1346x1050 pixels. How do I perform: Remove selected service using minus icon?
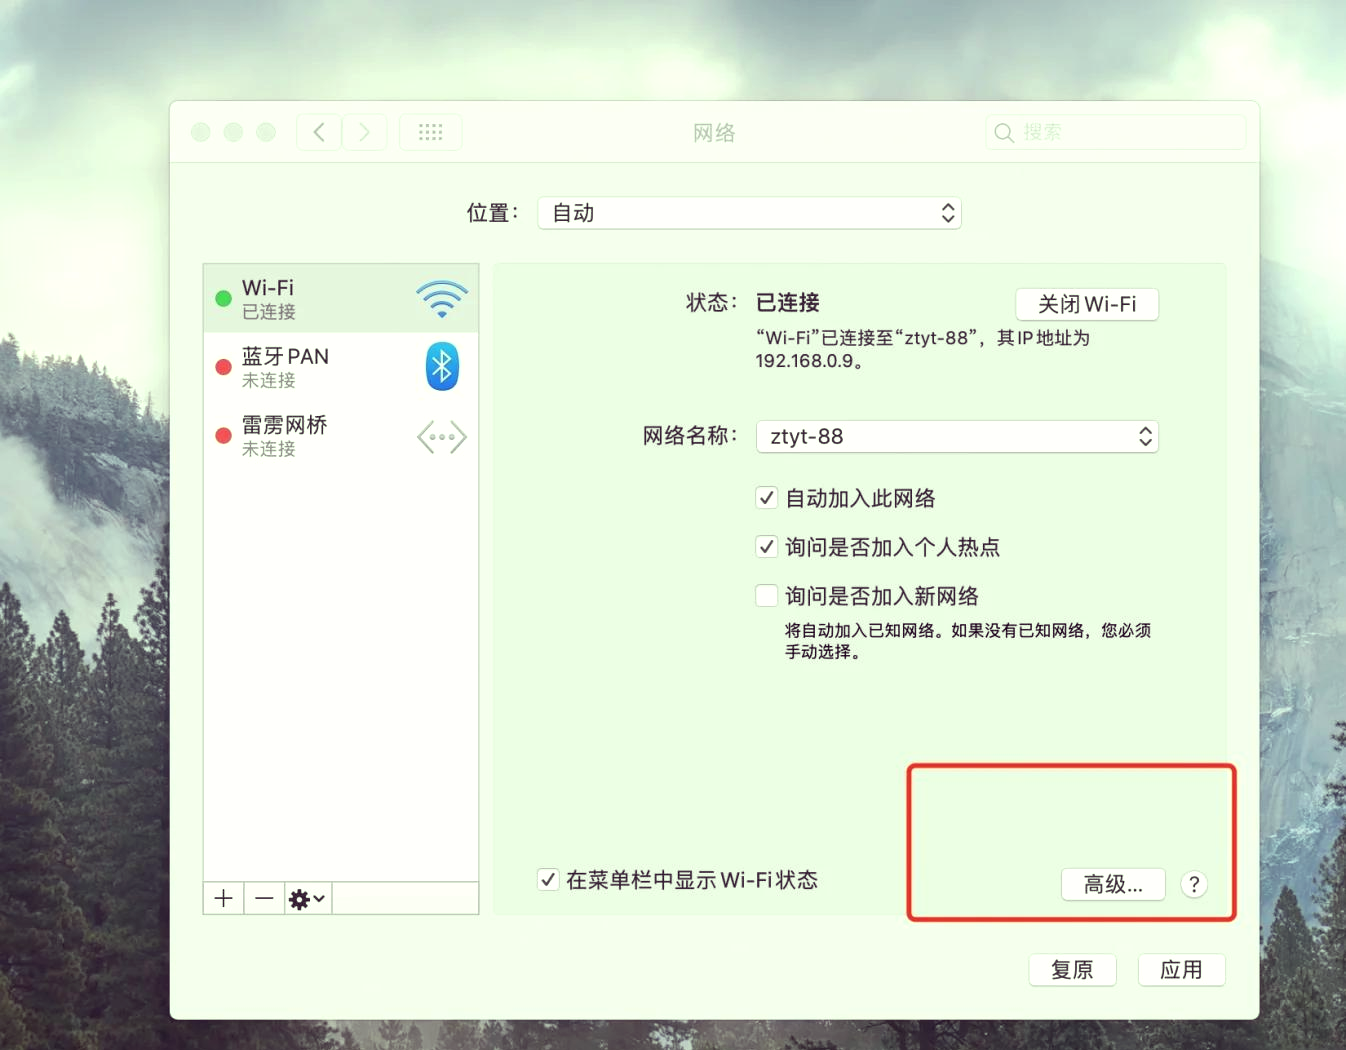[263, 898]
